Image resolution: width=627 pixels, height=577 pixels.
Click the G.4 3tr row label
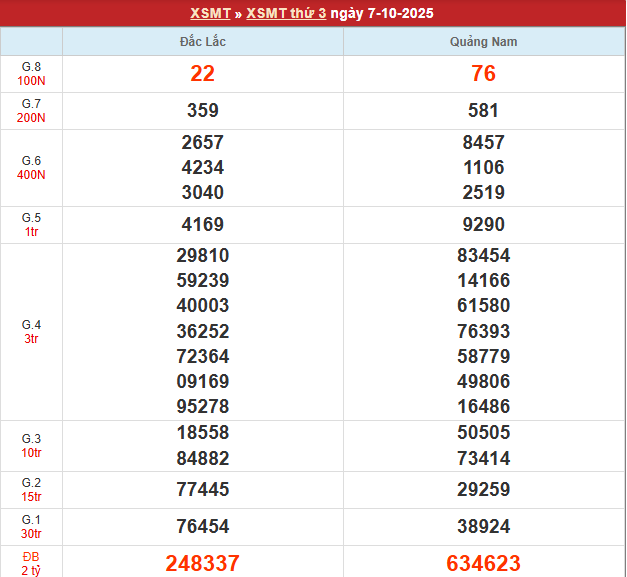pyautogui.click(x=32, y=331)
